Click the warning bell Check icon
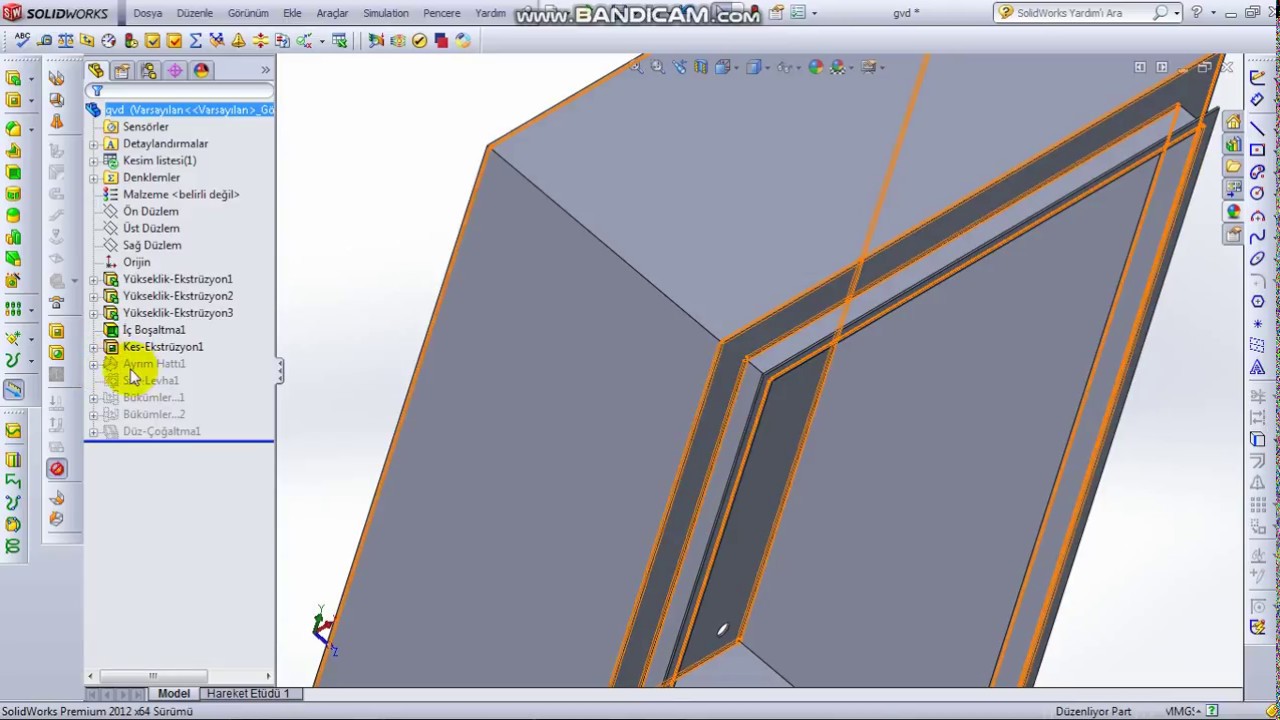The image size is (1280, 720). [x=238, y=41]
